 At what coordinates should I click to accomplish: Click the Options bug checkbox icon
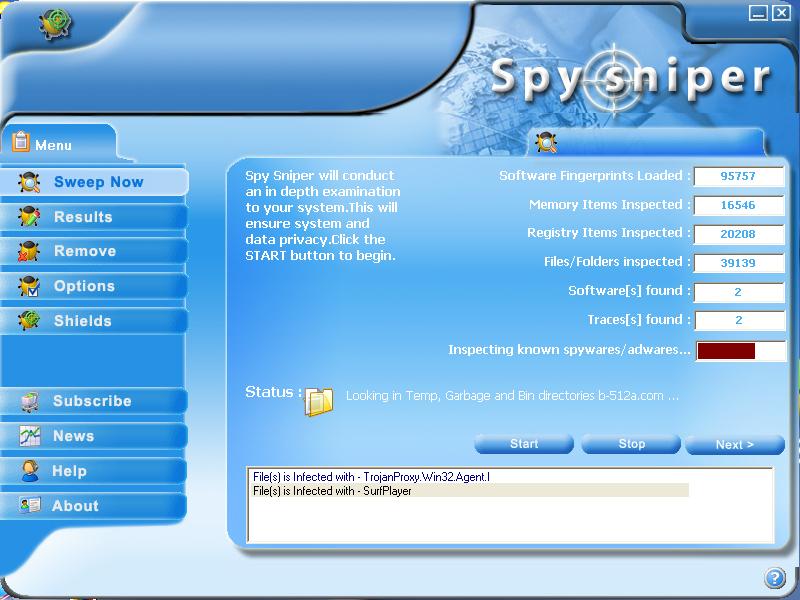pyautogui.click(x=29, y=286)
